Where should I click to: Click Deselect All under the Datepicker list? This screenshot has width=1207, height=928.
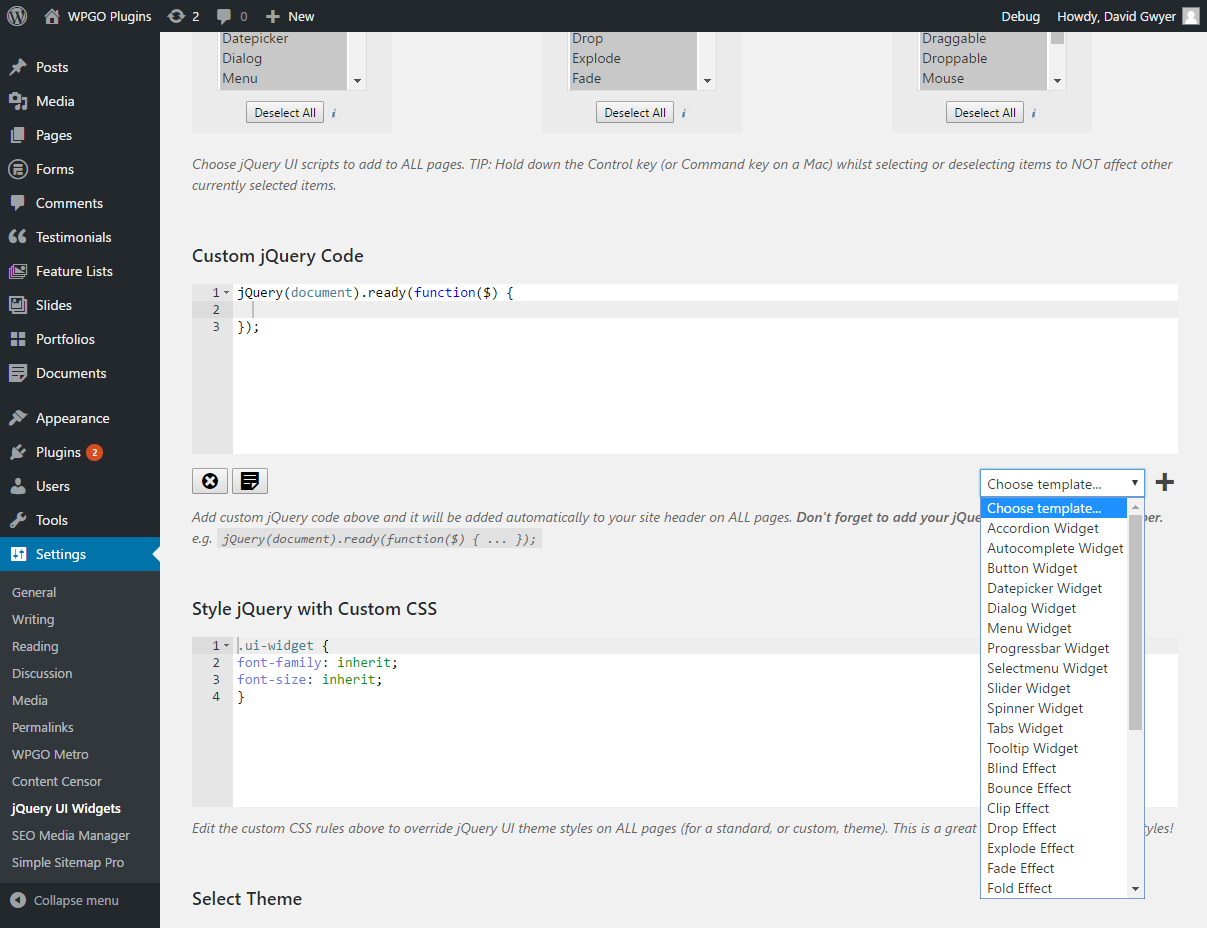tap(285, 113)
